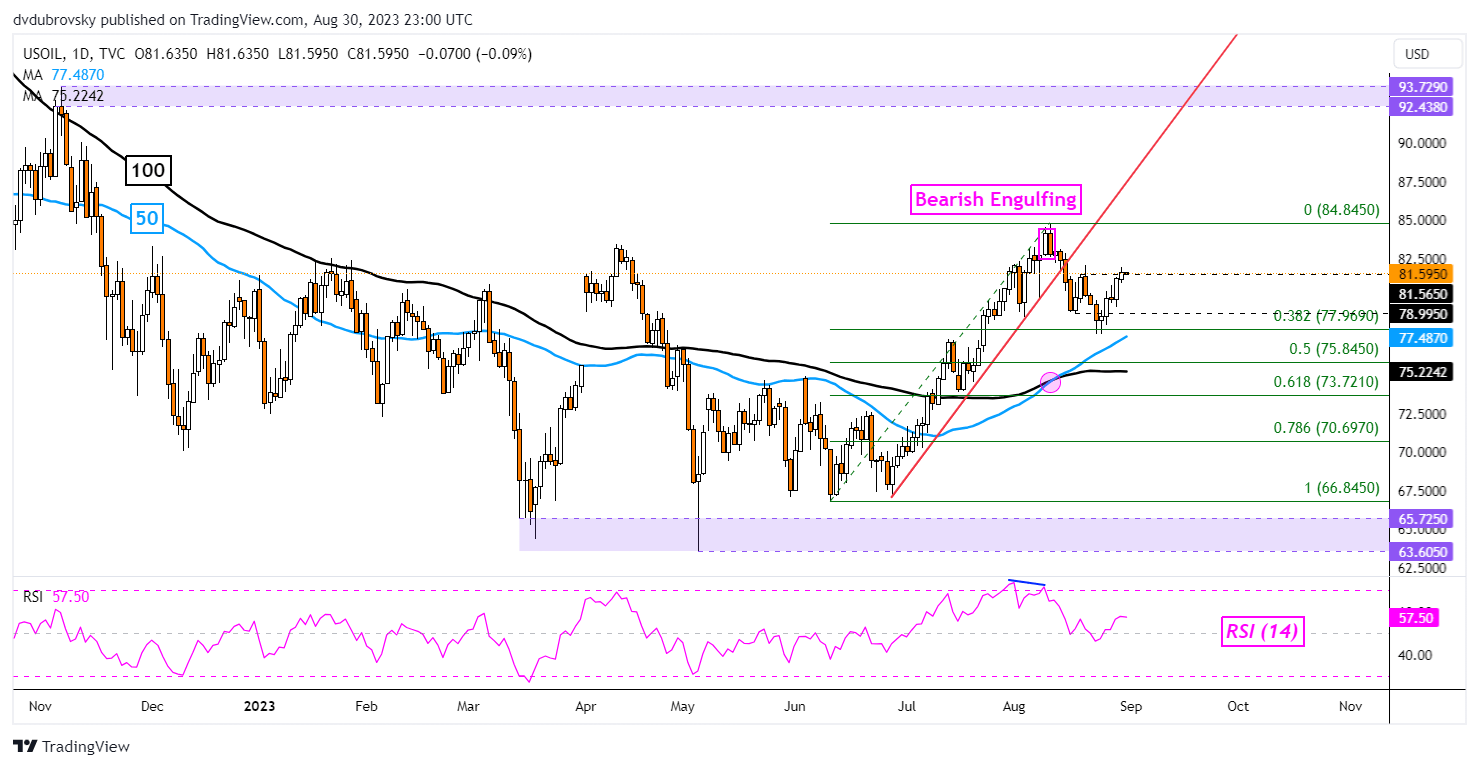Click the 40.00 RSI axis label

pos(1414,655)
